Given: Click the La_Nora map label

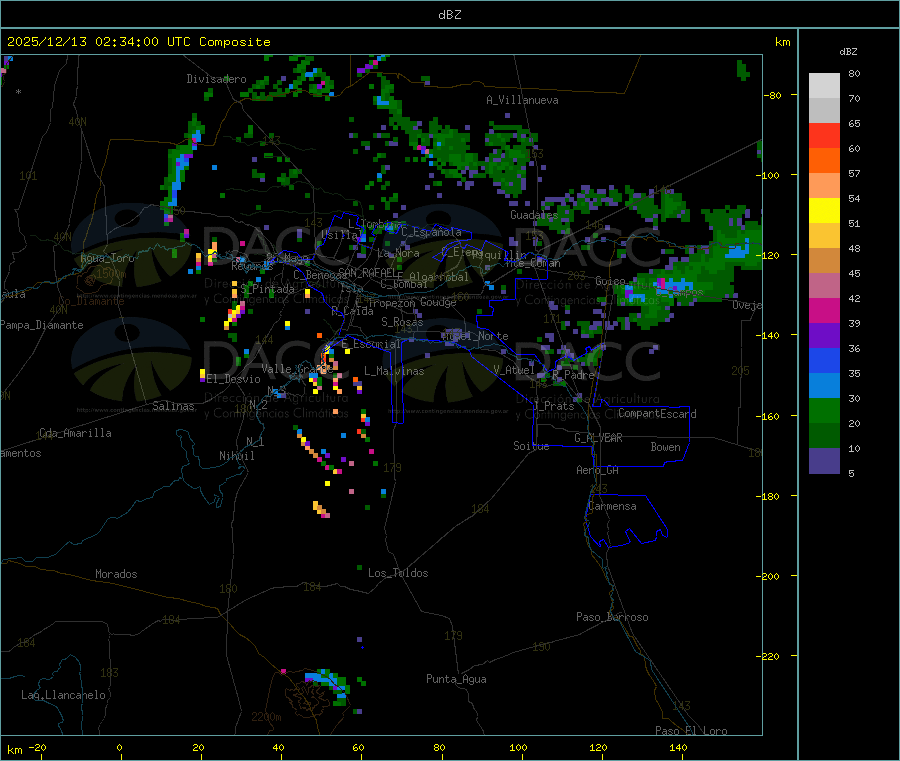Looking at the screenshot, I should coord(398,253).
